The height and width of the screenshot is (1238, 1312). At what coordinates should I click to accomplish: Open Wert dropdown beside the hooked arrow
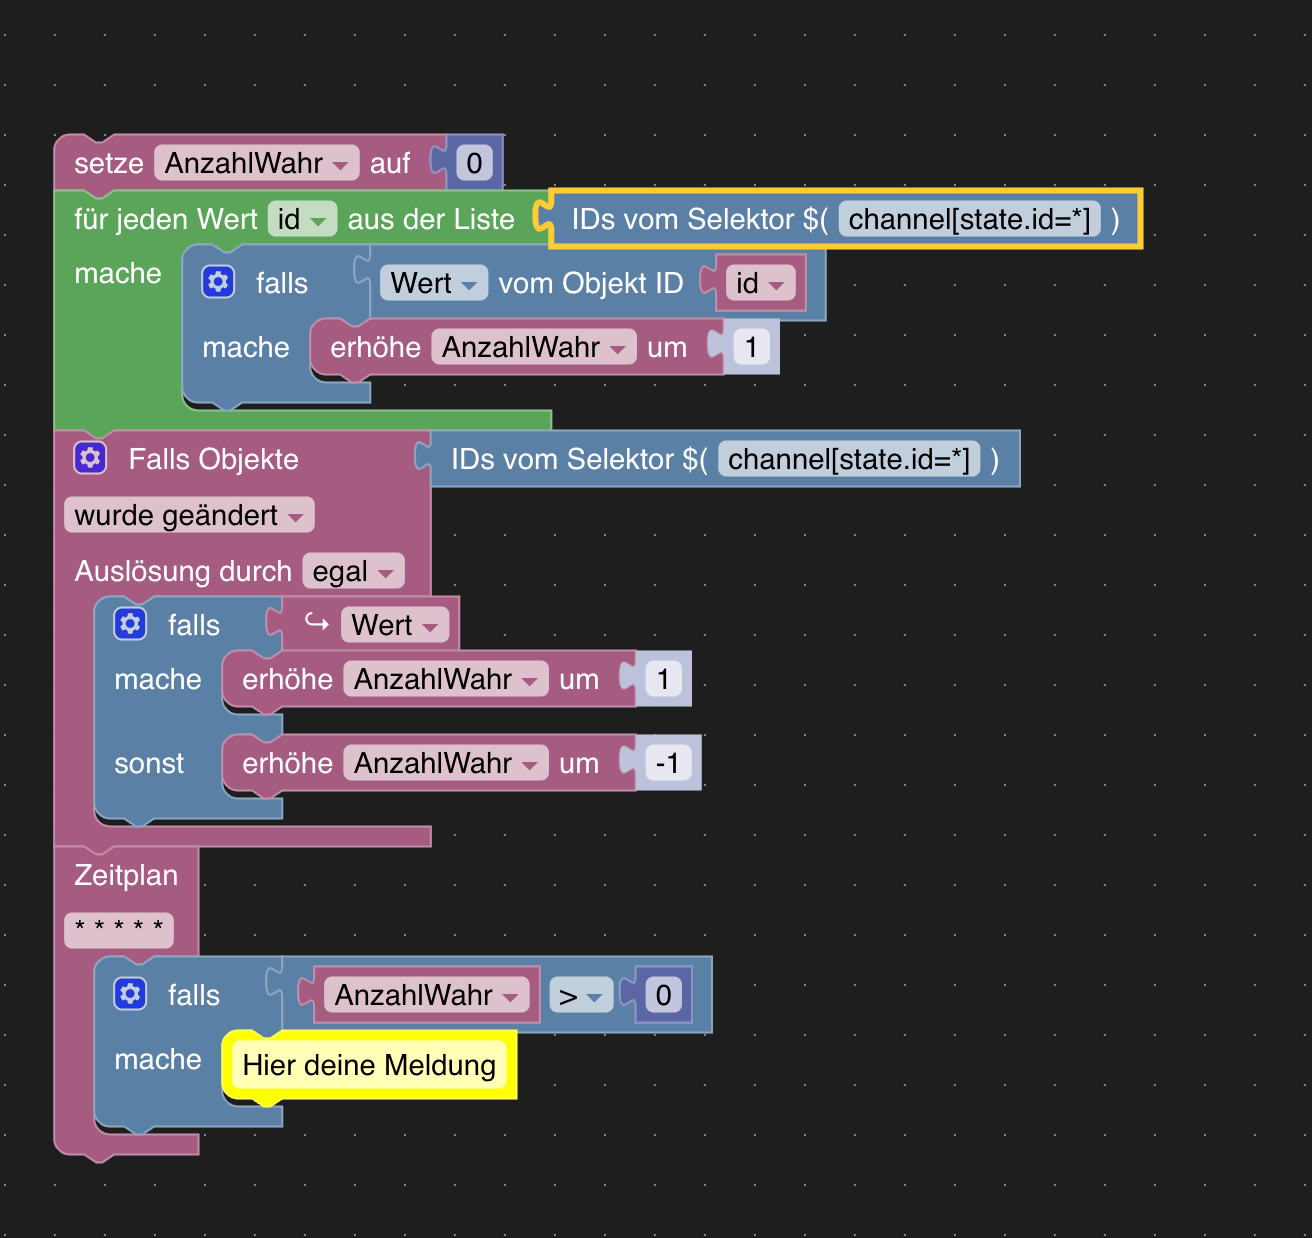click(395, 625)
